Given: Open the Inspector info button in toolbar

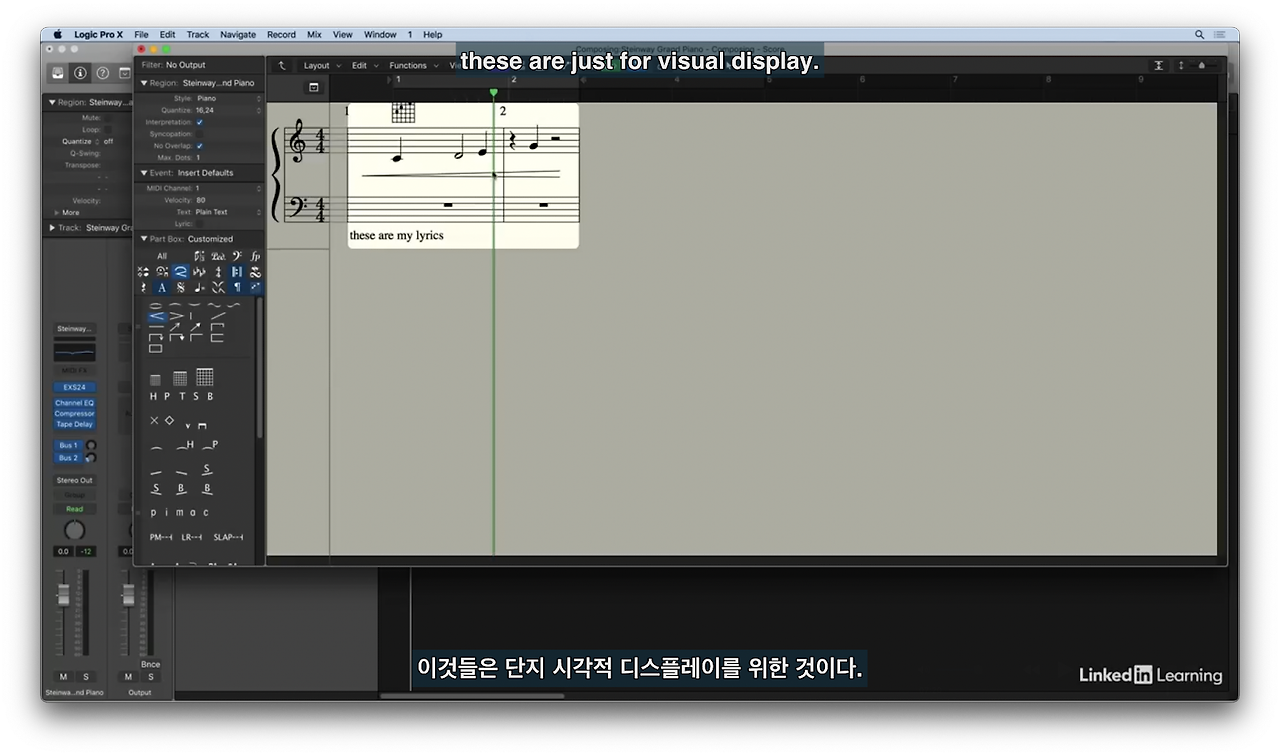Looking at the screenshot, I should [x=80, y=73].
